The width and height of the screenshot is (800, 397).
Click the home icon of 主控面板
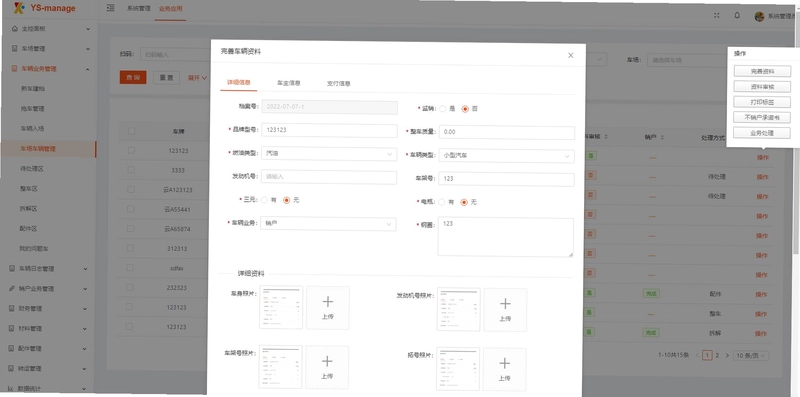(15, 29)
